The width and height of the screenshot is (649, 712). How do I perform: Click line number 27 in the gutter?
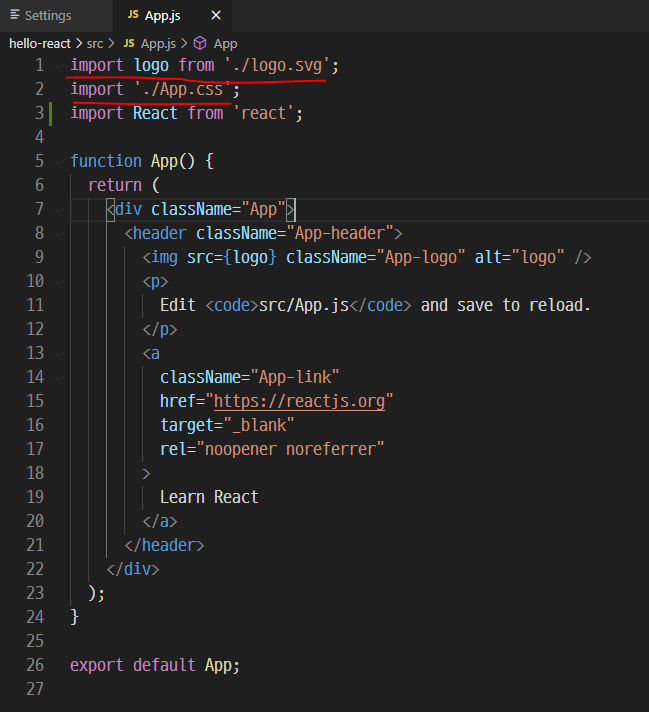35,689
